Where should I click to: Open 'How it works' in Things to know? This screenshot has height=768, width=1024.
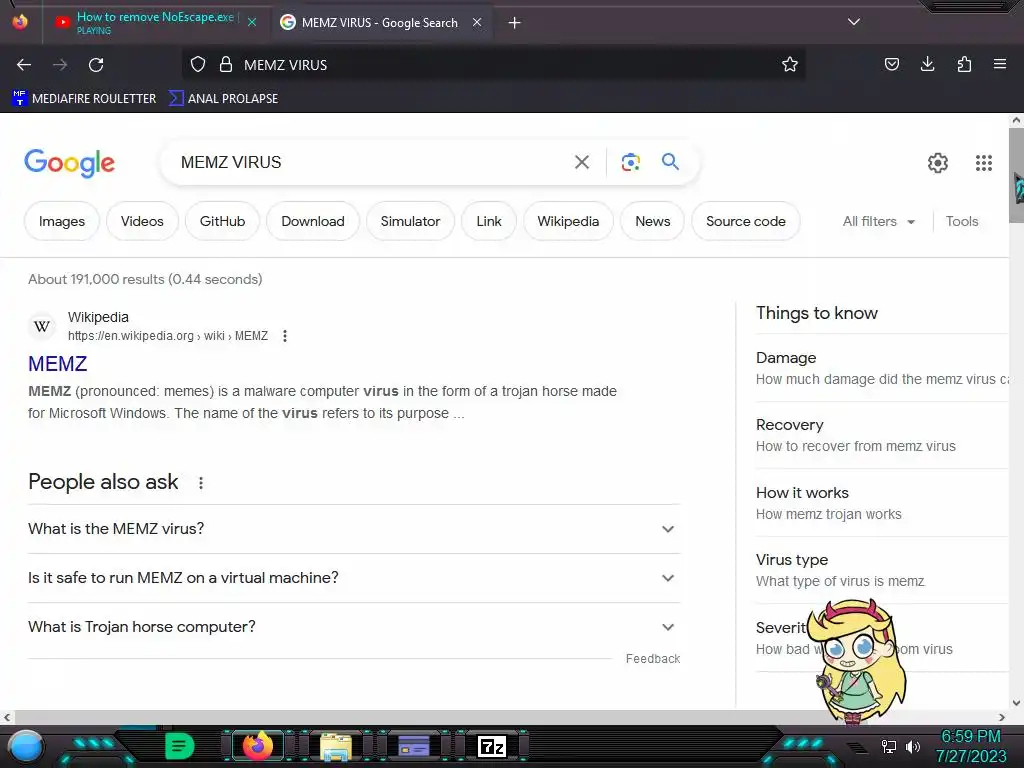882,503
